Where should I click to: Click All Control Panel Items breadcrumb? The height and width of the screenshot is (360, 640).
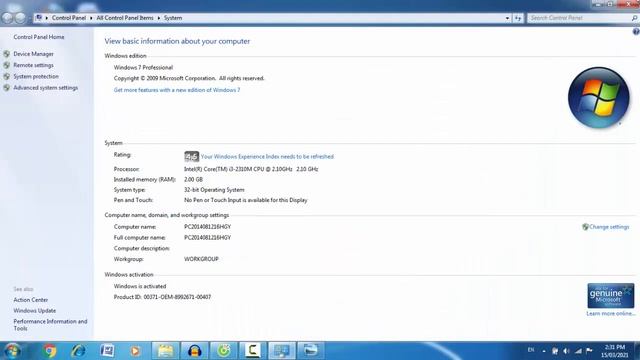click(x=125, y=18)
